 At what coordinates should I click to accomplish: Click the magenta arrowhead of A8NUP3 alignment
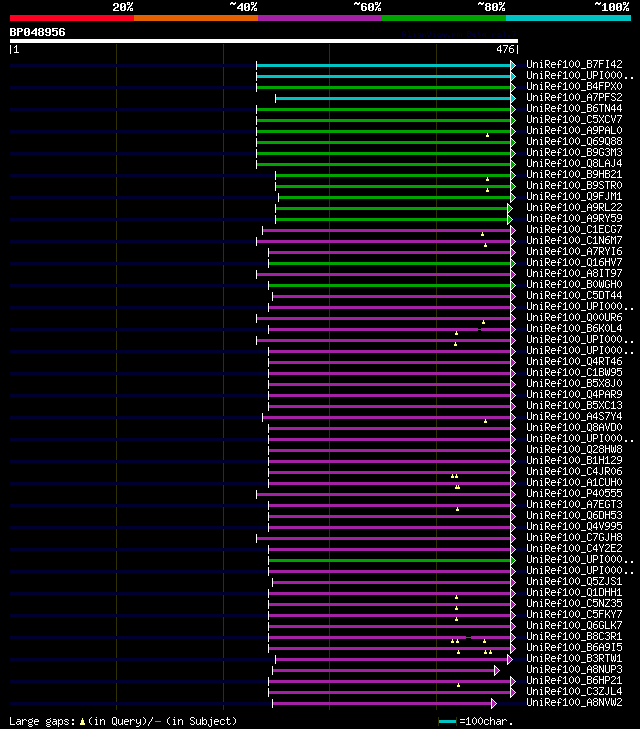point(497,670)
